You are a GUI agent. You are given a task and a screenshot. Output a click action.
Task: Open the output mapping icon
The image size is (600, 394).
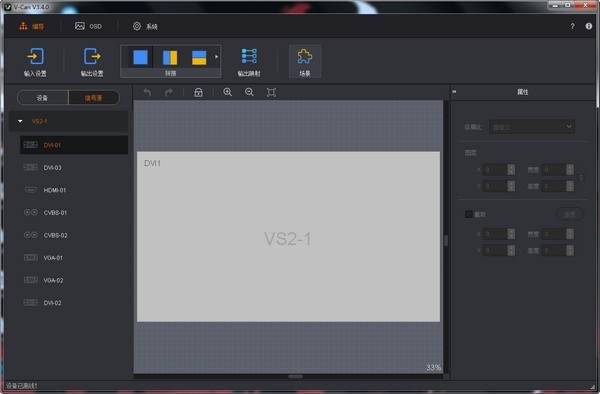(249, 56)
